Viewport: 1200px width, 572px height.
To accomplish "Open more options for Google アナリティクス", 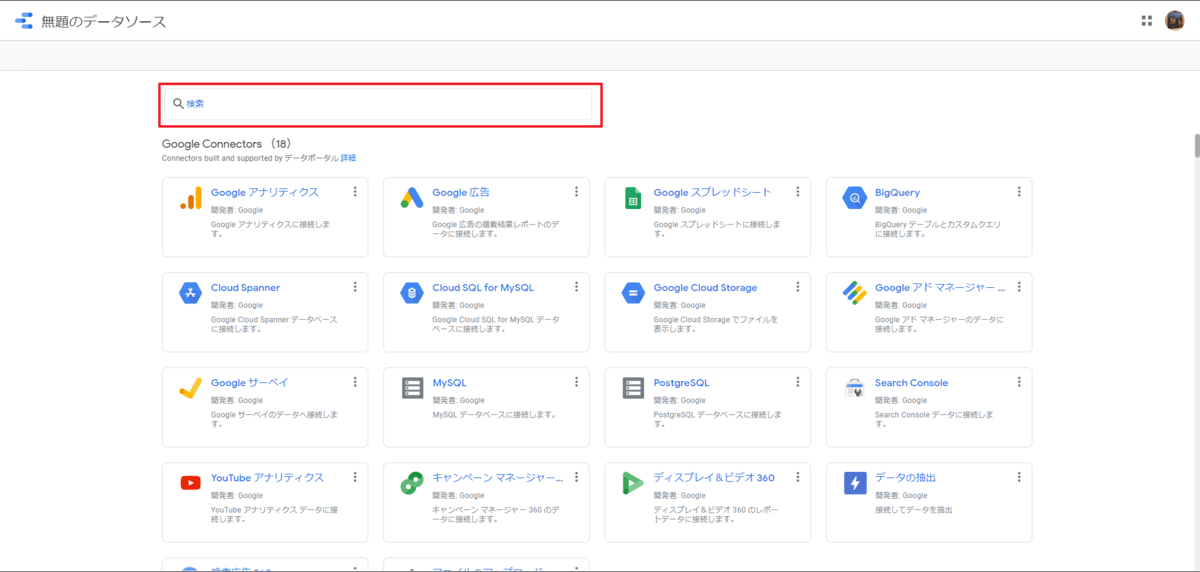I will click(355, 192).
